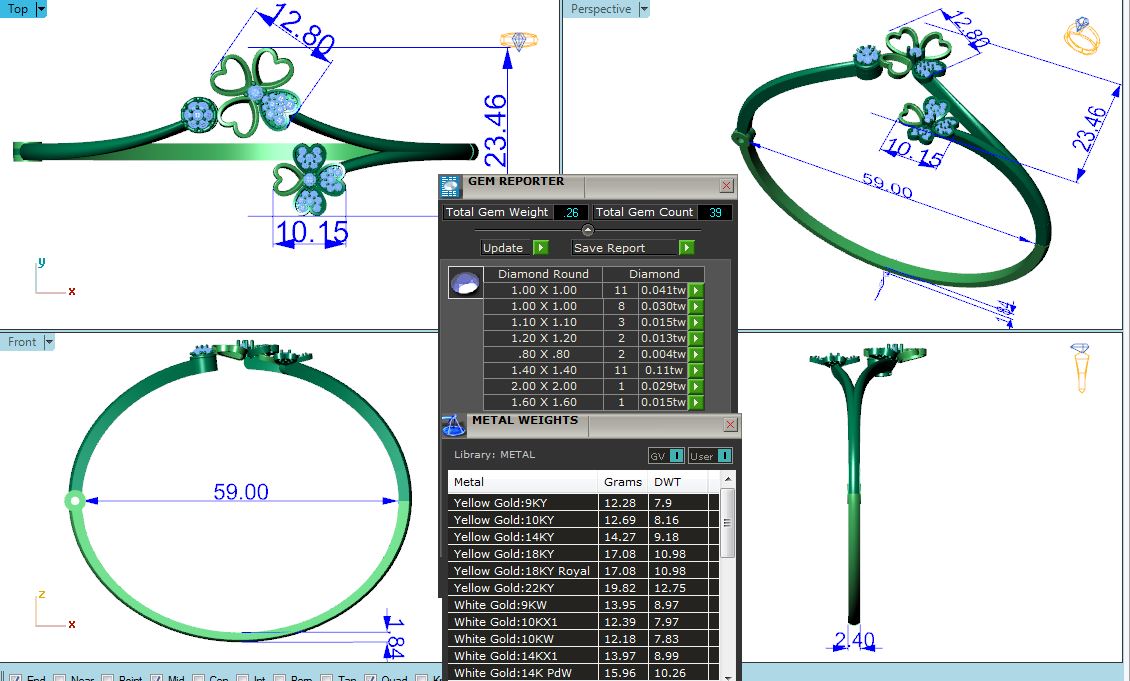1130x681 pixels.
Task: Click the ring icon in Top viewport corner
Action: click(518, 41)
